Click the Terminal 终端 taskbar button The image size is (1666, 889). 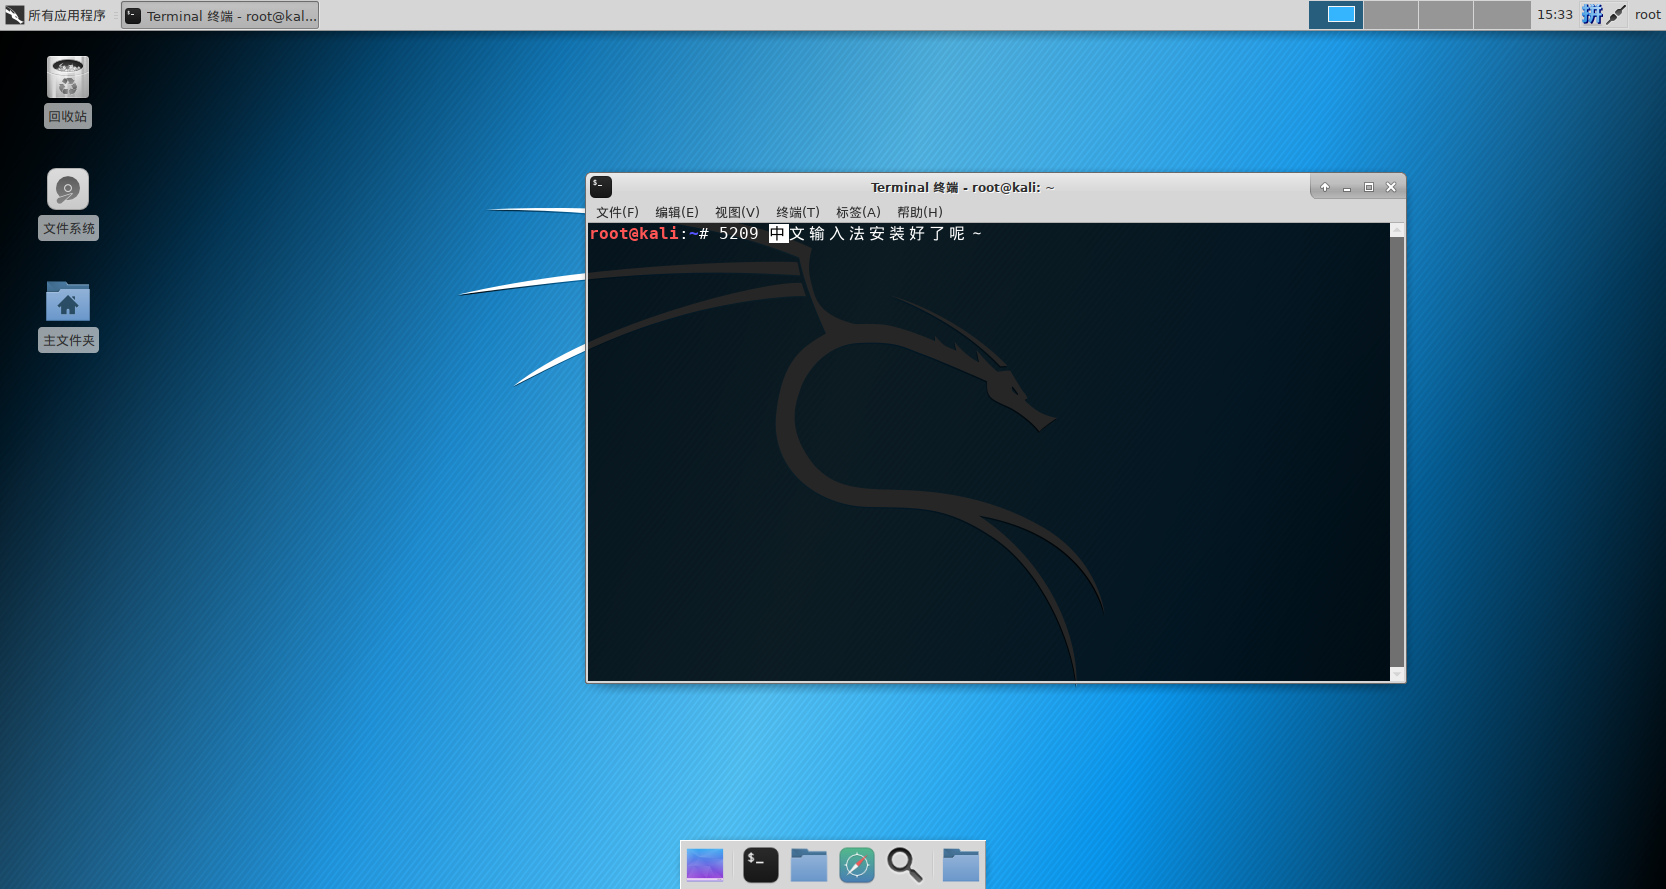pyautogui.click(x=220, y=15)
